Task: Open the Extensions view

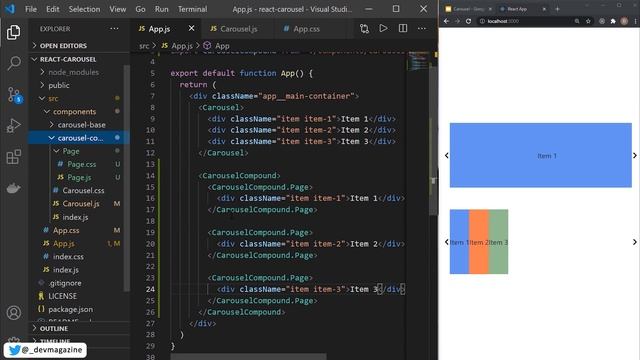Action: (13, 157)
